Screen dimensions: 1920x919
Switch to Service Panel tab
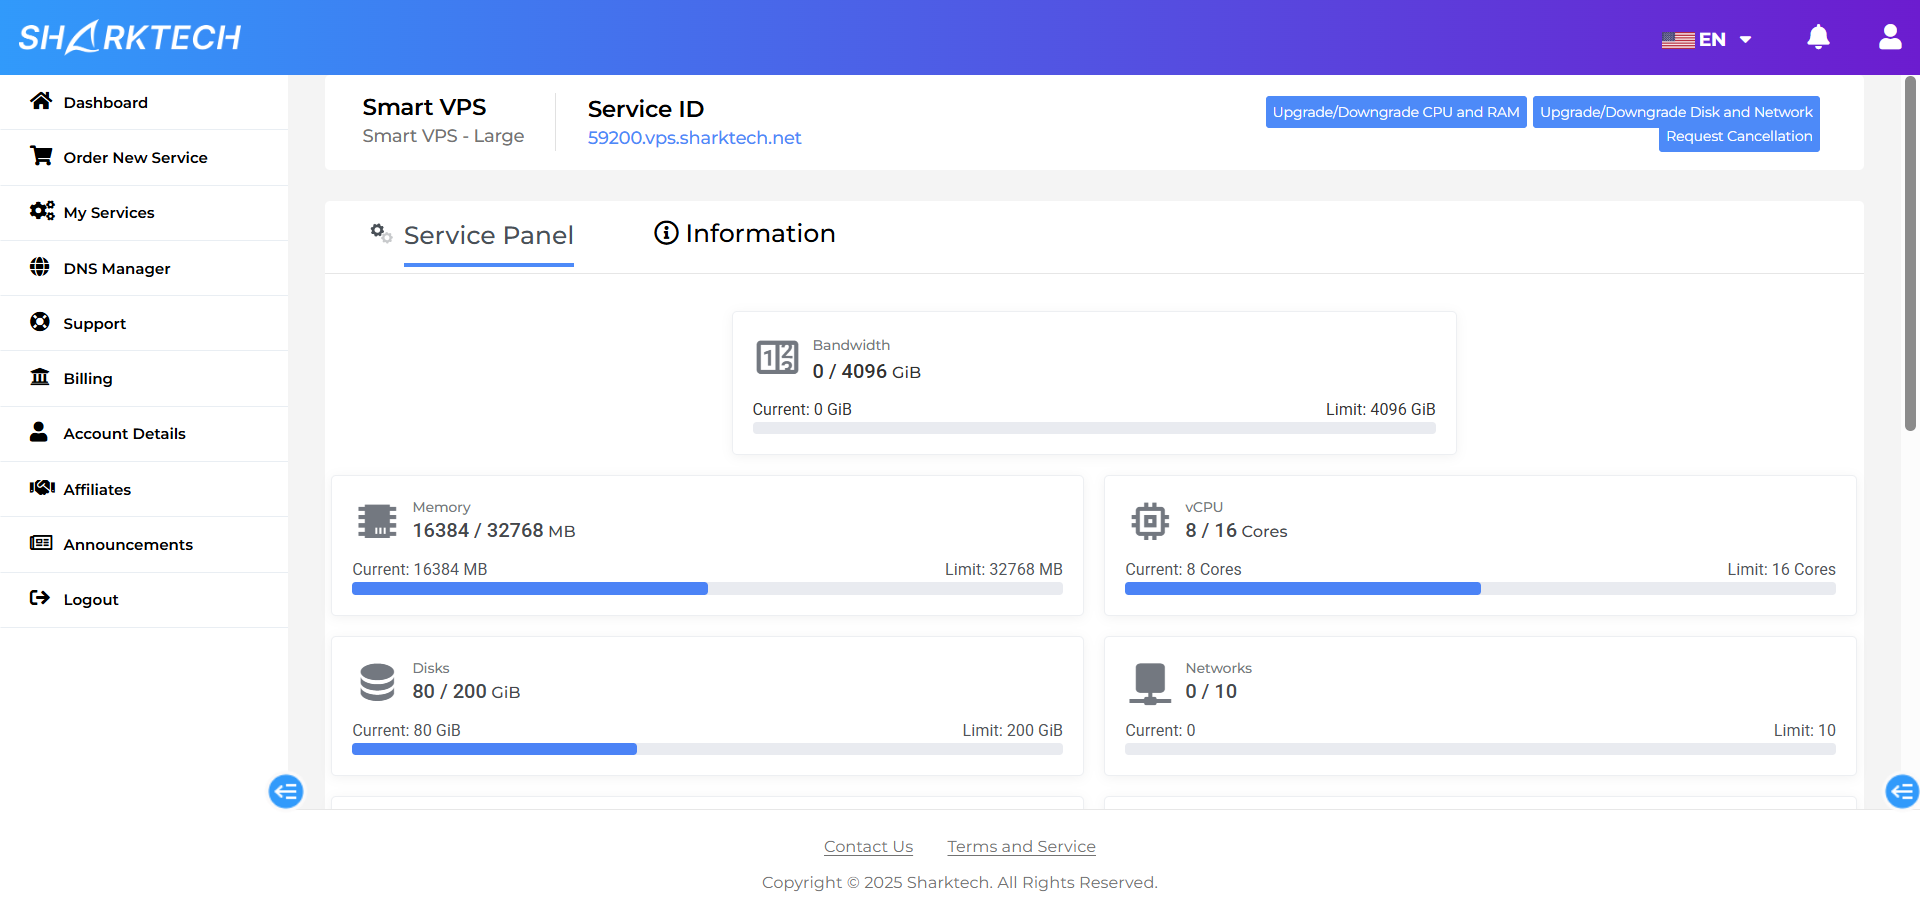coord(488,236)
